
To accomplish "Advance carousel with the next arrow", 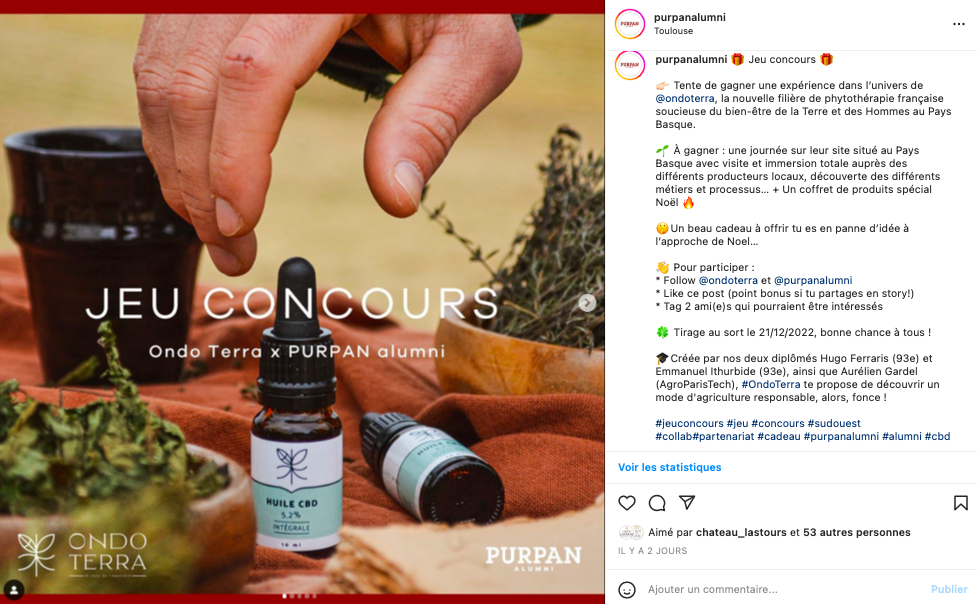I will click(586, 303).
